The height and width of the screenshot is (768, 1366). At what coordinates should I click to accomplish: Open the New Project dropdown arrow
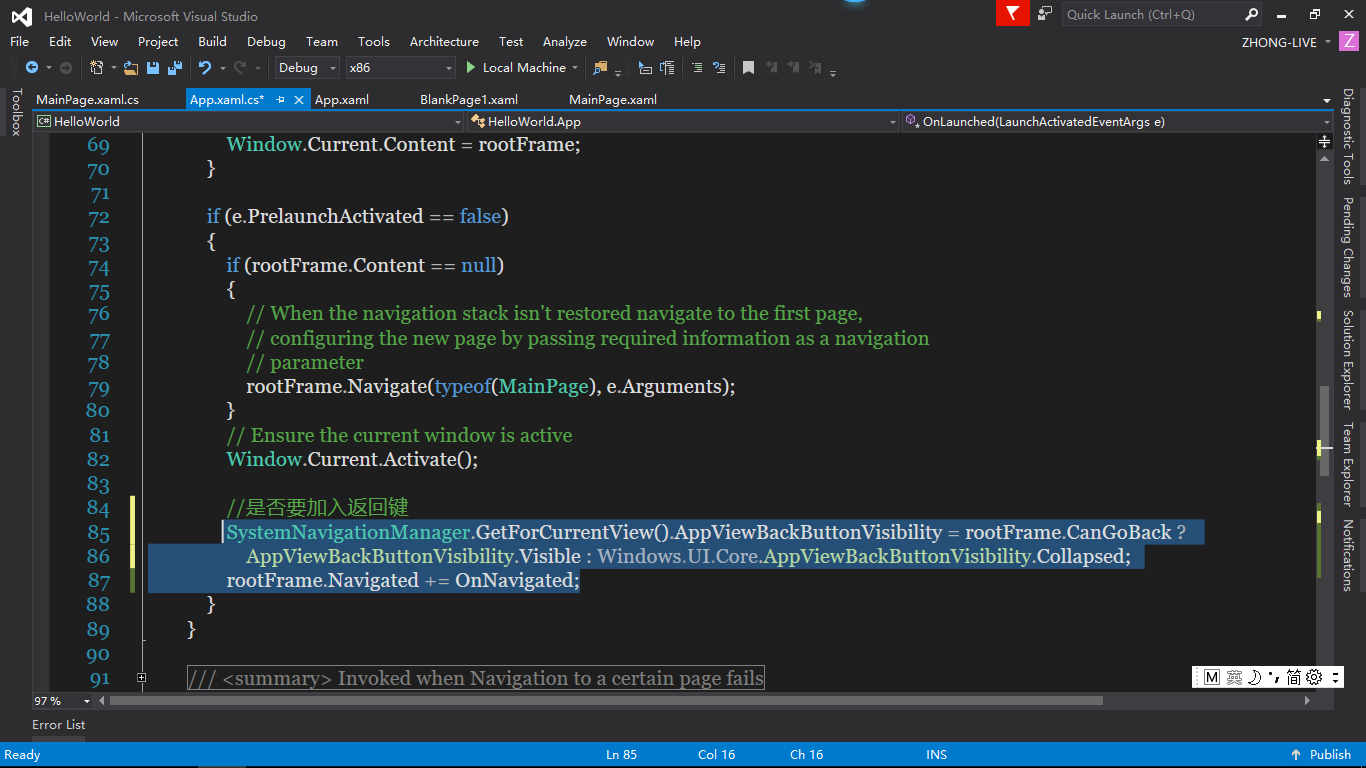[113, 68]
